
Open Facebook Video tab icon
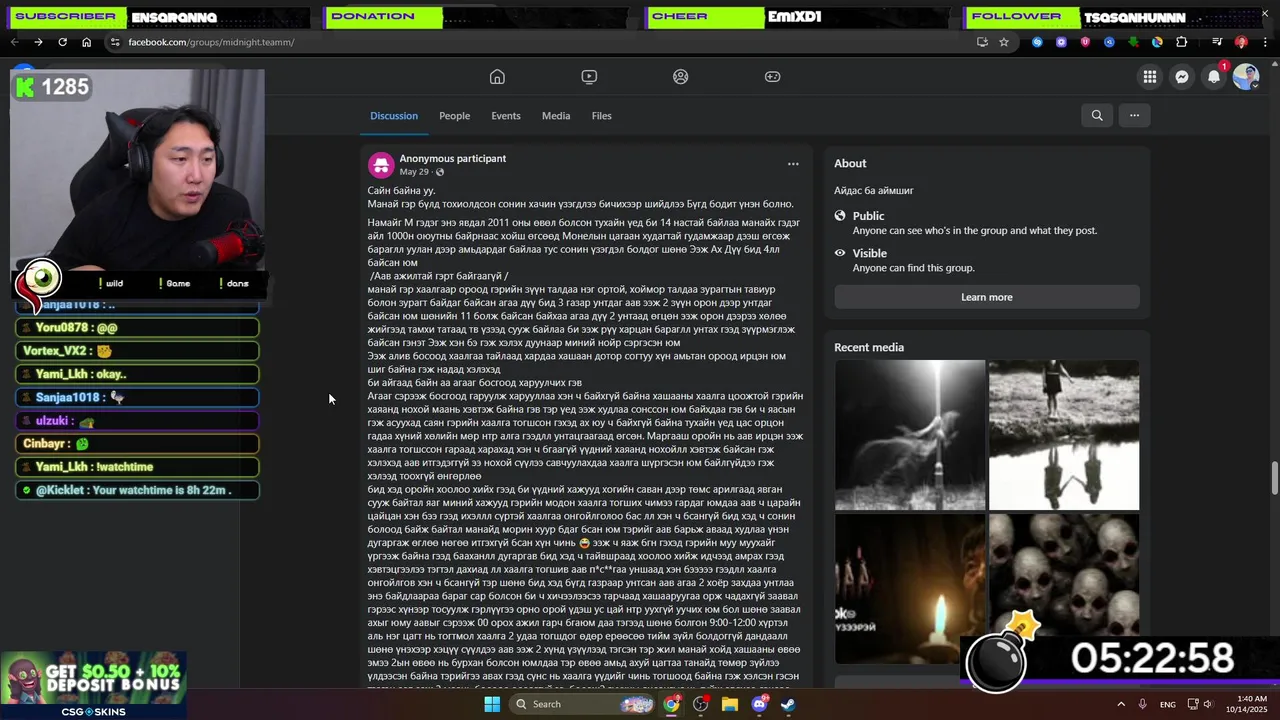589,77
